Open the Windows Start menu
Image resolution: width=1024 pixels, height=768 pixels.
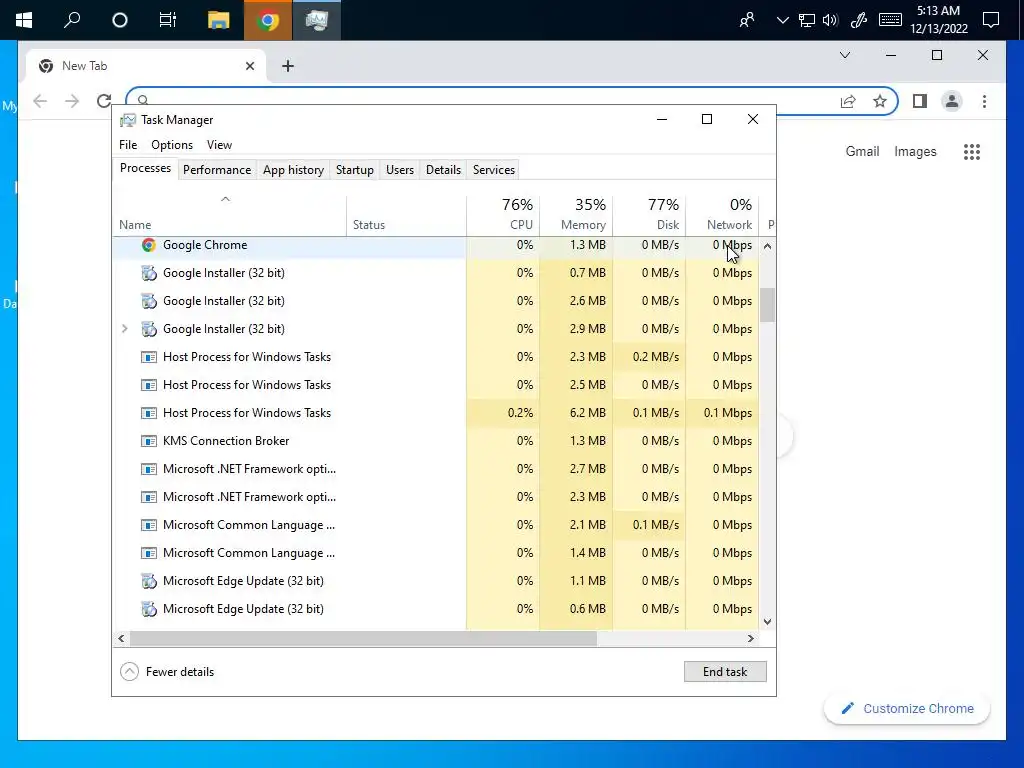[24, 20]
